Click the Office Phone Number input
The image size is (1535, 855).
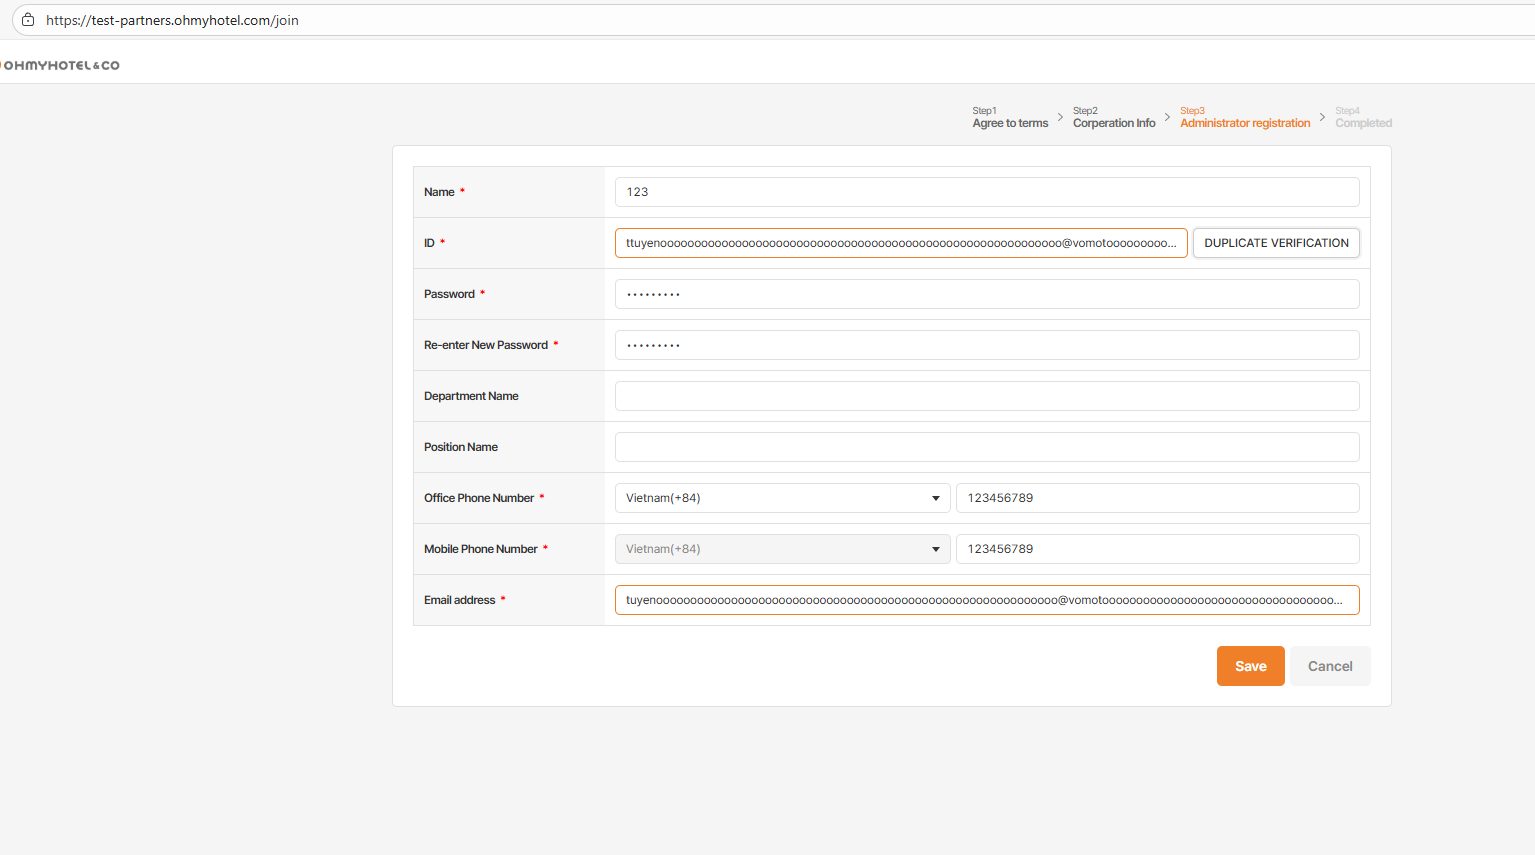(x=1157, y=498)
